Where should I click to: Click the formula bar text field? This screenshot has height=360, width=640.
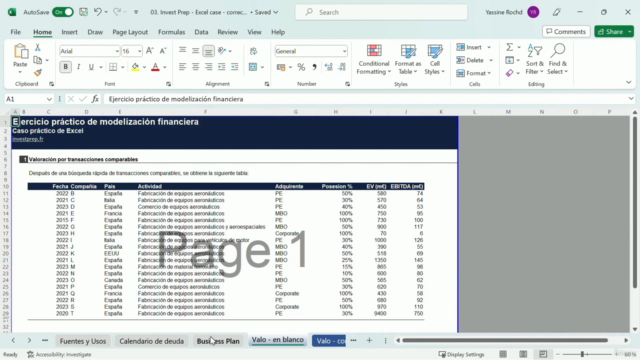[x=366, y=99]
